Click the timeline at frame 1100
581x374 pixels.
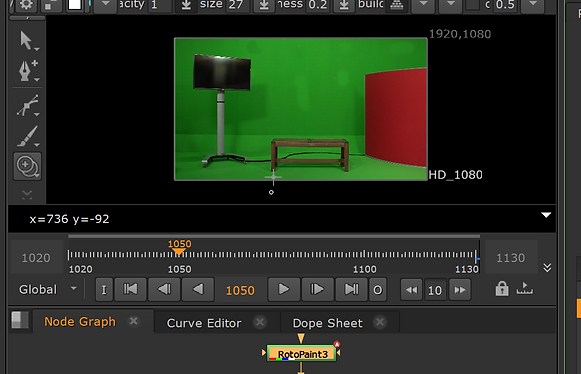click(x=364, y=255)
